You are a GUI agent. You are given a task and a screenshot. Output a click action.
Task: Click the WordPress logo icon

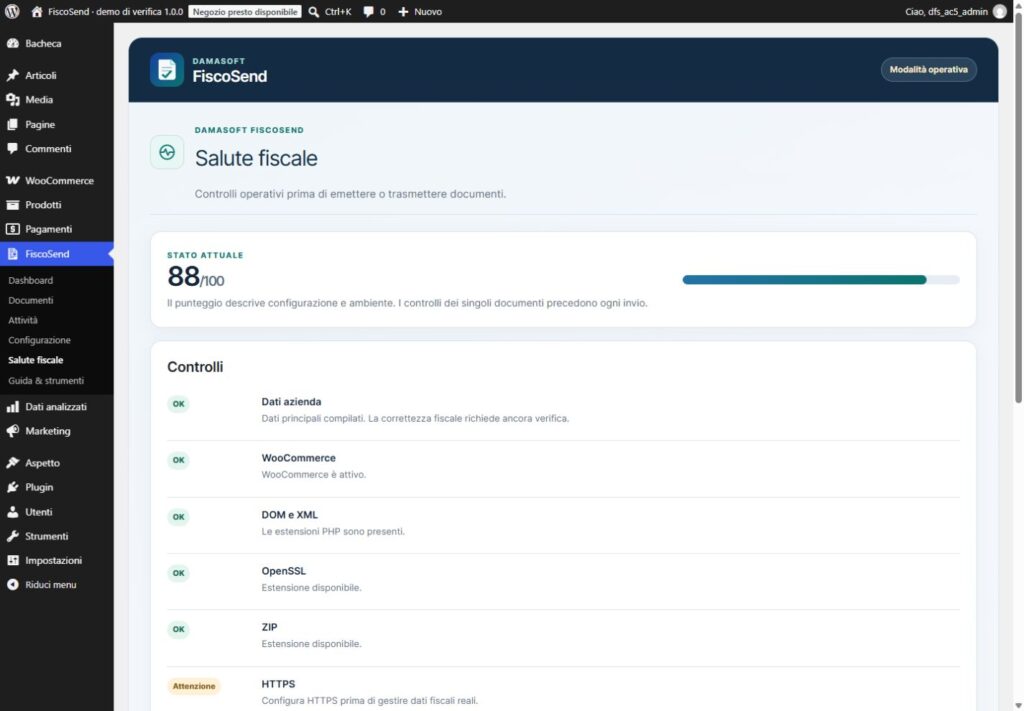click(x=12, y=12)
